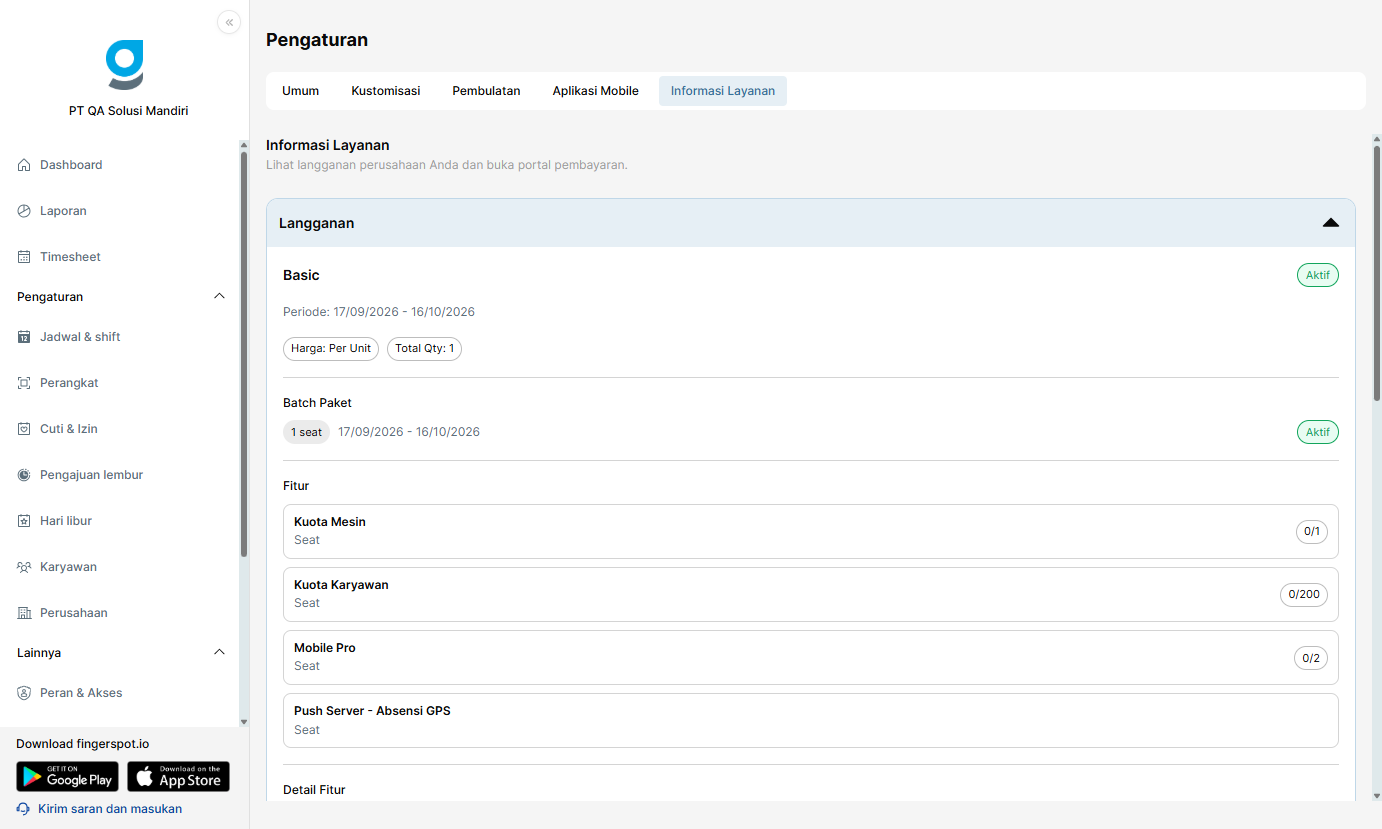Click the 1 seat badge
The height and width of the screenshot is (829, 1382).
(x=306, y=432)
